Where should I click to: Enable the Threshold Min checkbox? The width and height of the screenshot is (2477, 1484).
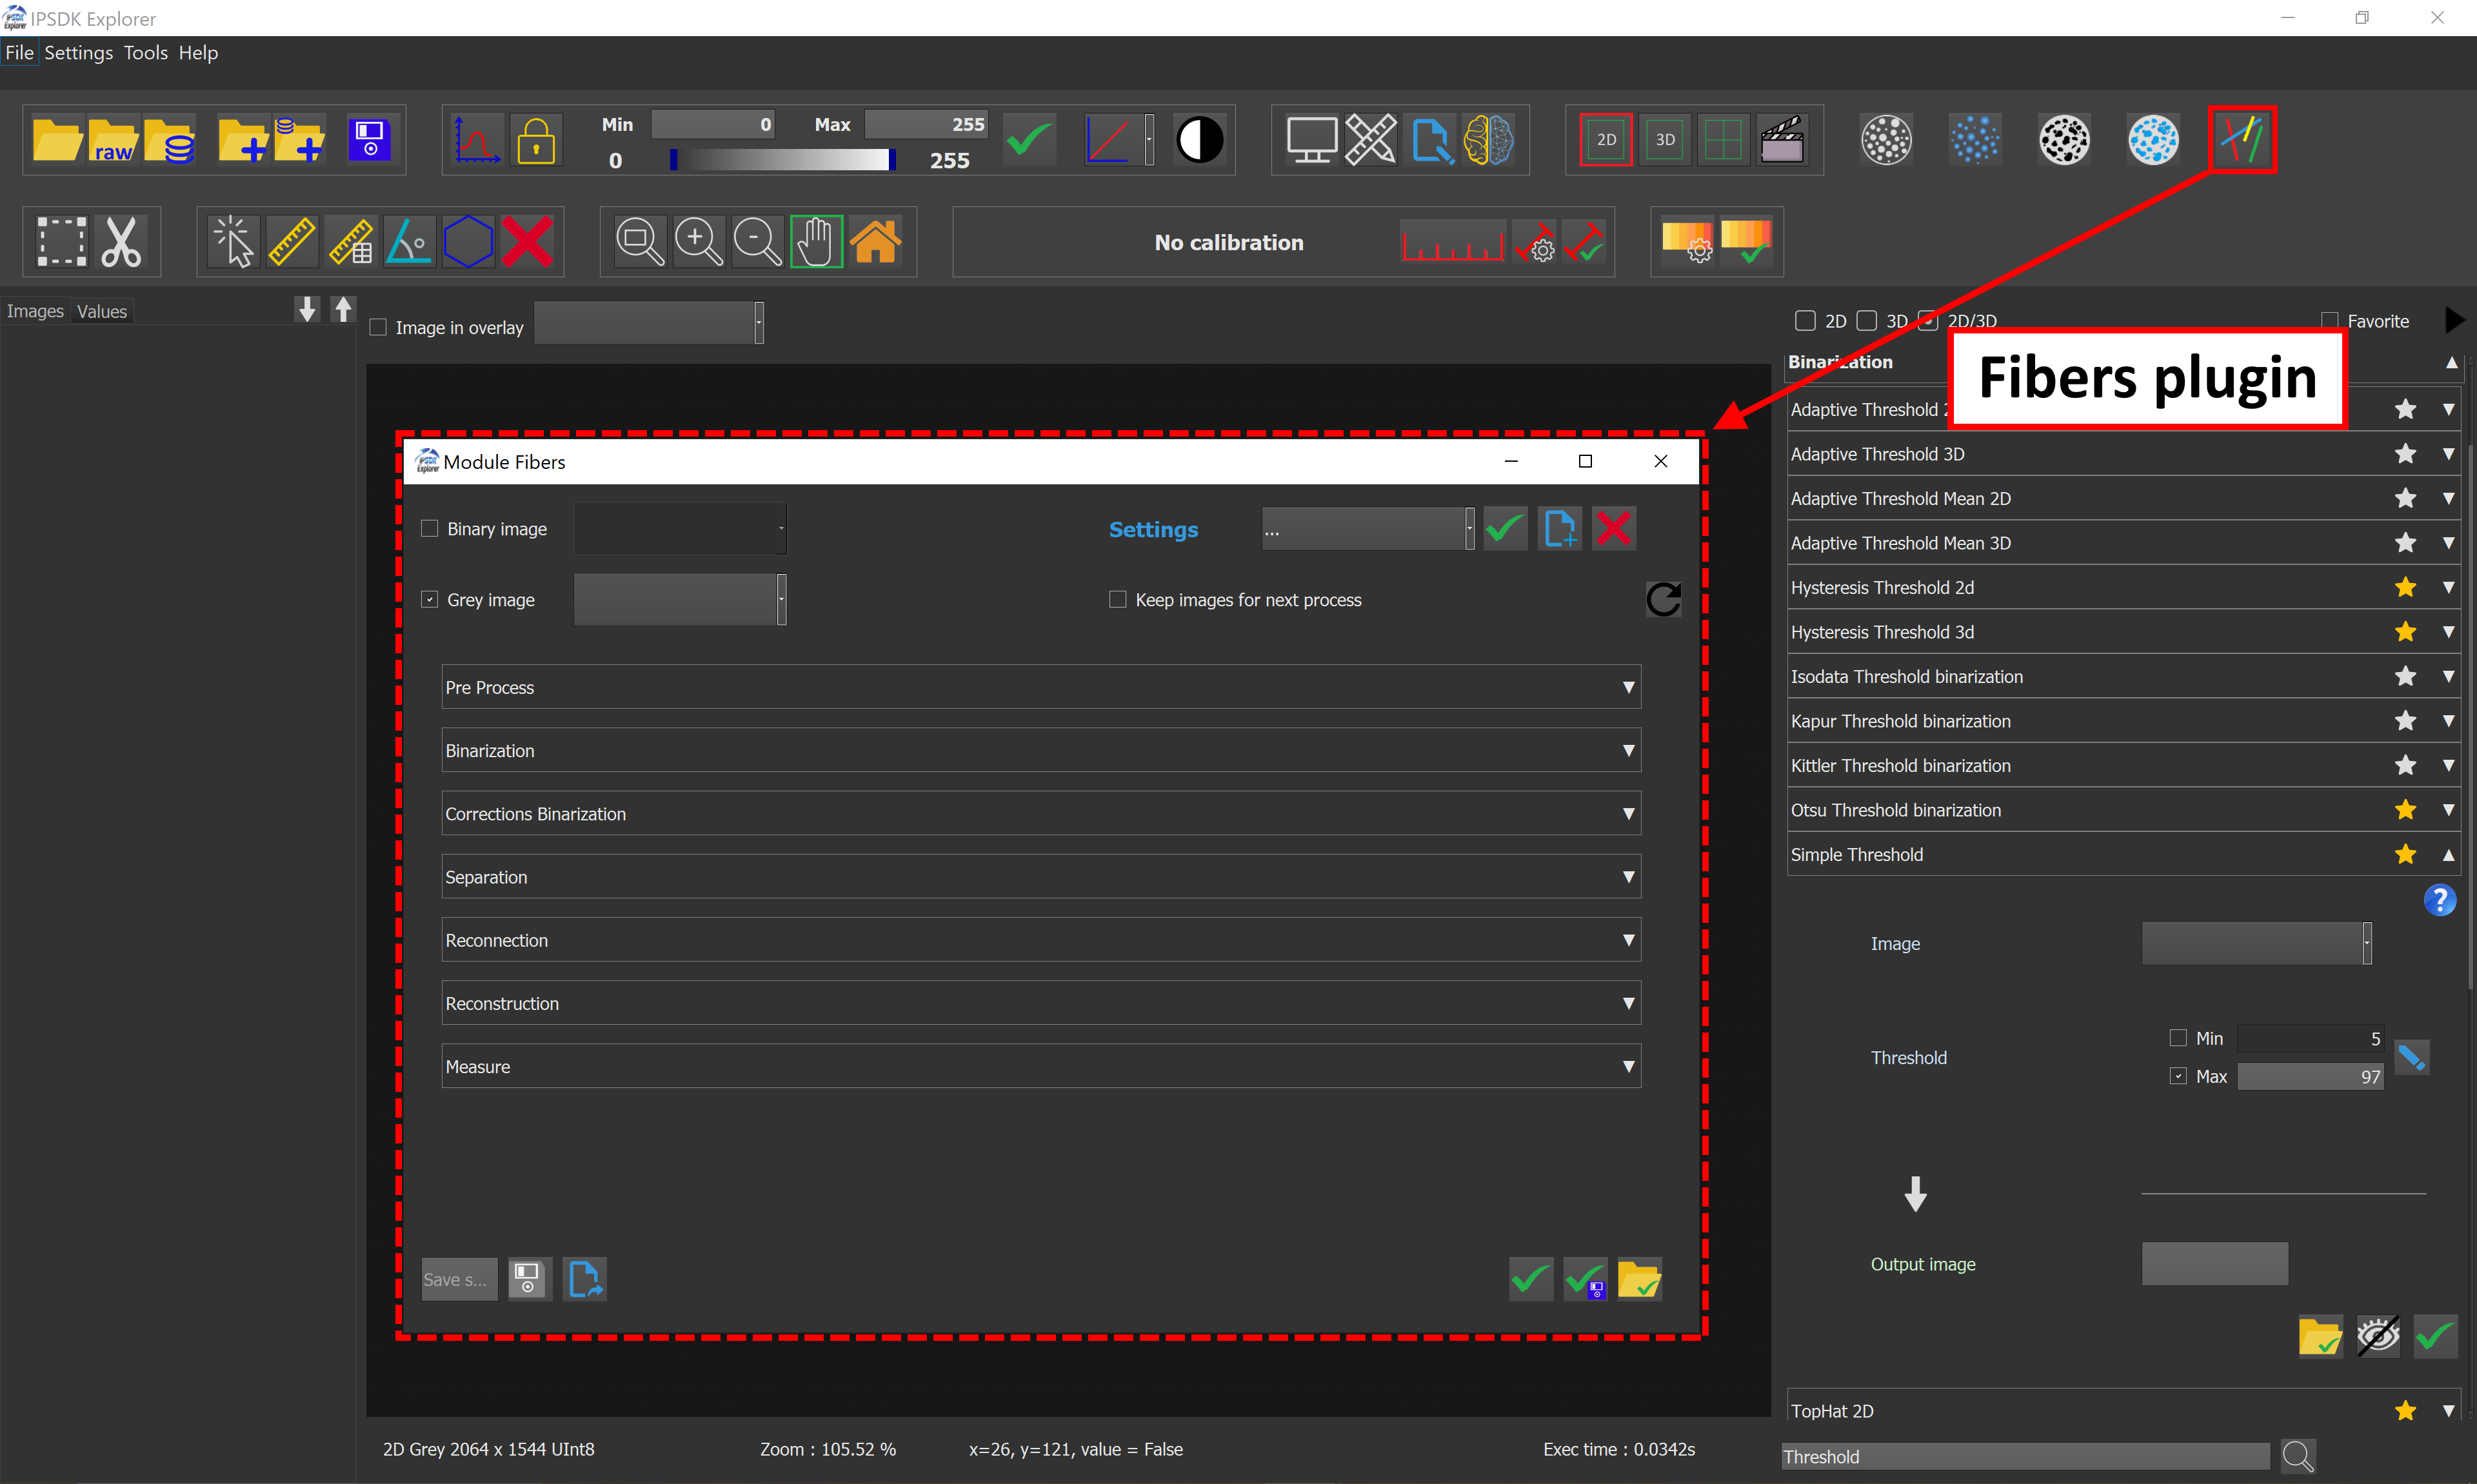[2178, 1038]
